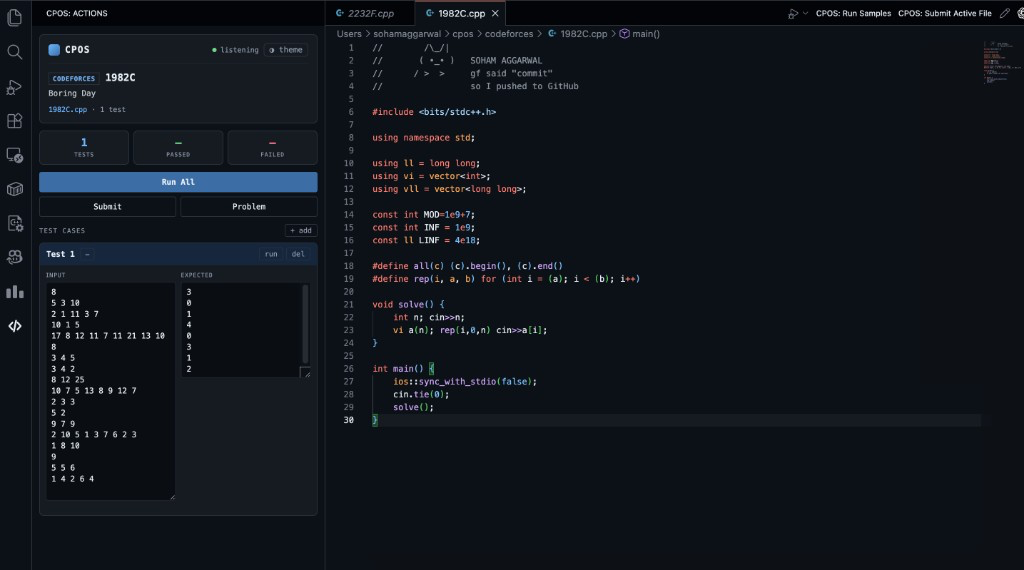This screenshot has height=570, width=1024.
Task: Add a new test case with + add
Action: (x=301, y=230)
